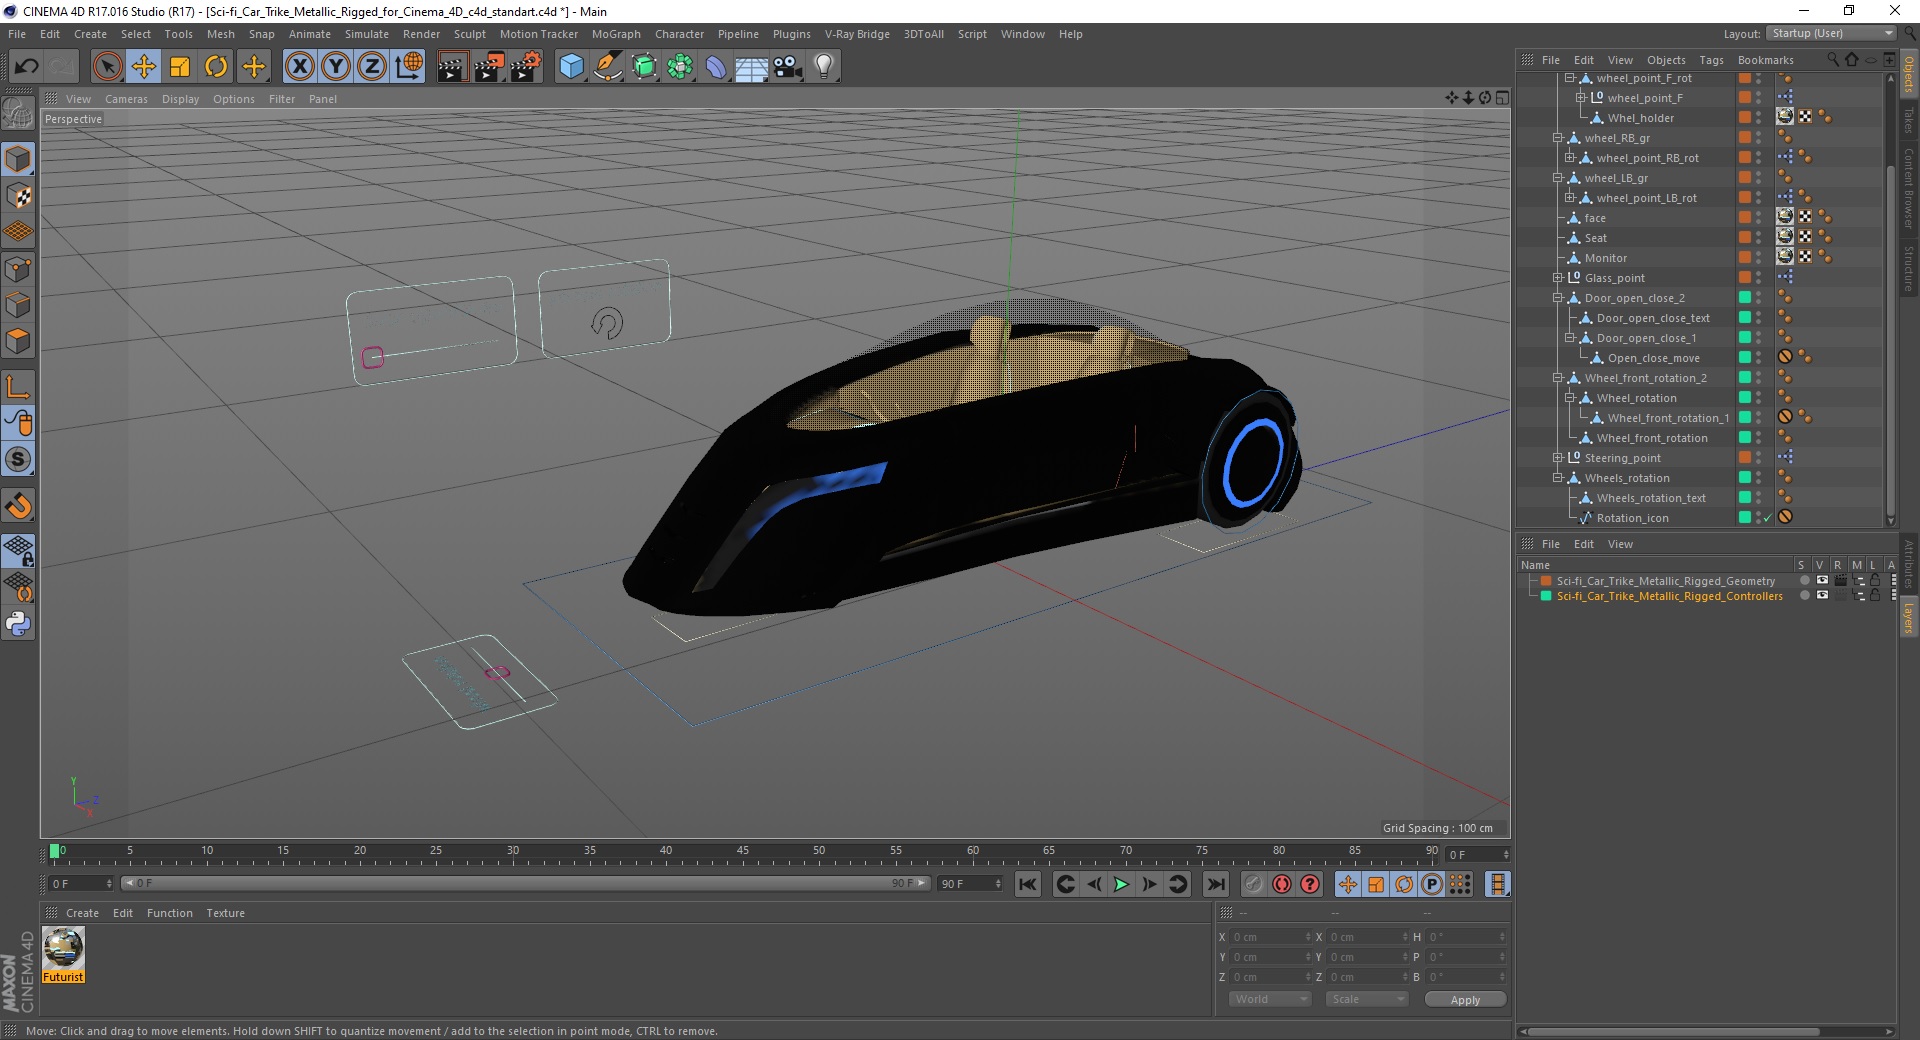
Task: Switch to Model mode
Action: 18,160
